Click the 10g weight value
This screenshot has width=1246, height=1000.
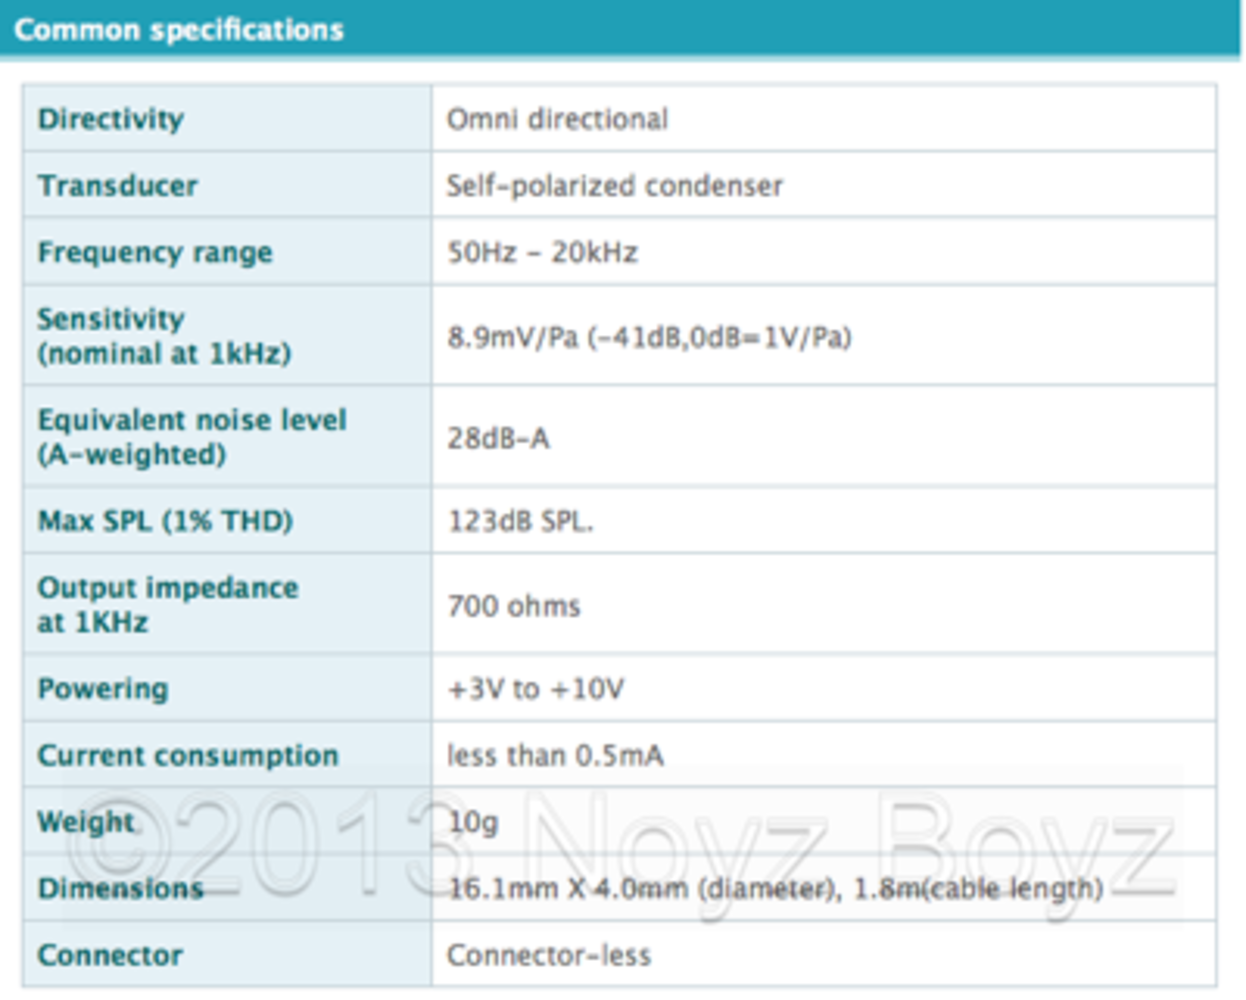point(473,822)
